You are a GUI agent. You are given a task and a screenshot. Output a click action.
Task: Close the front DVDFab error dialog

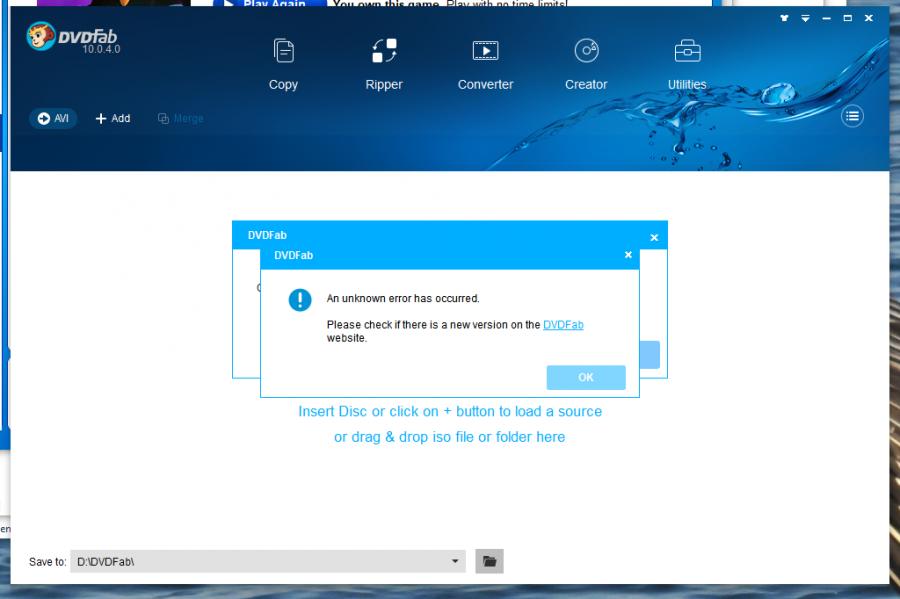(628, 255)
